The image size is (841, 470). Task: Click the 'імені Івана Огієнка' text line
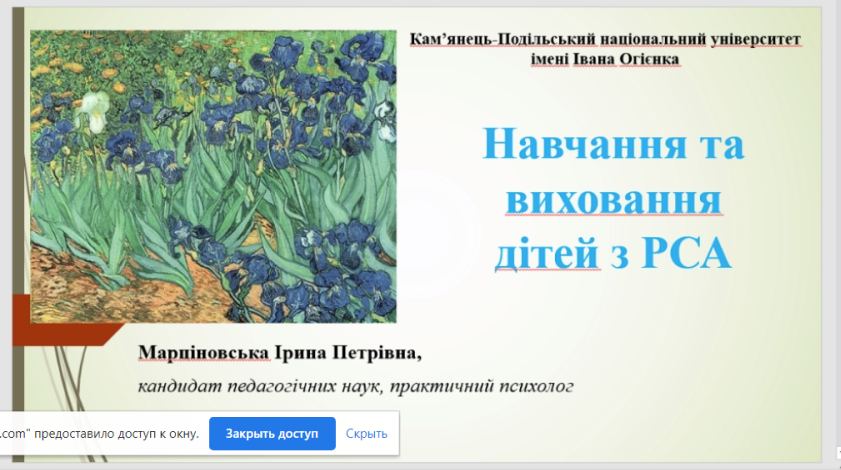[x=605, y=59]
